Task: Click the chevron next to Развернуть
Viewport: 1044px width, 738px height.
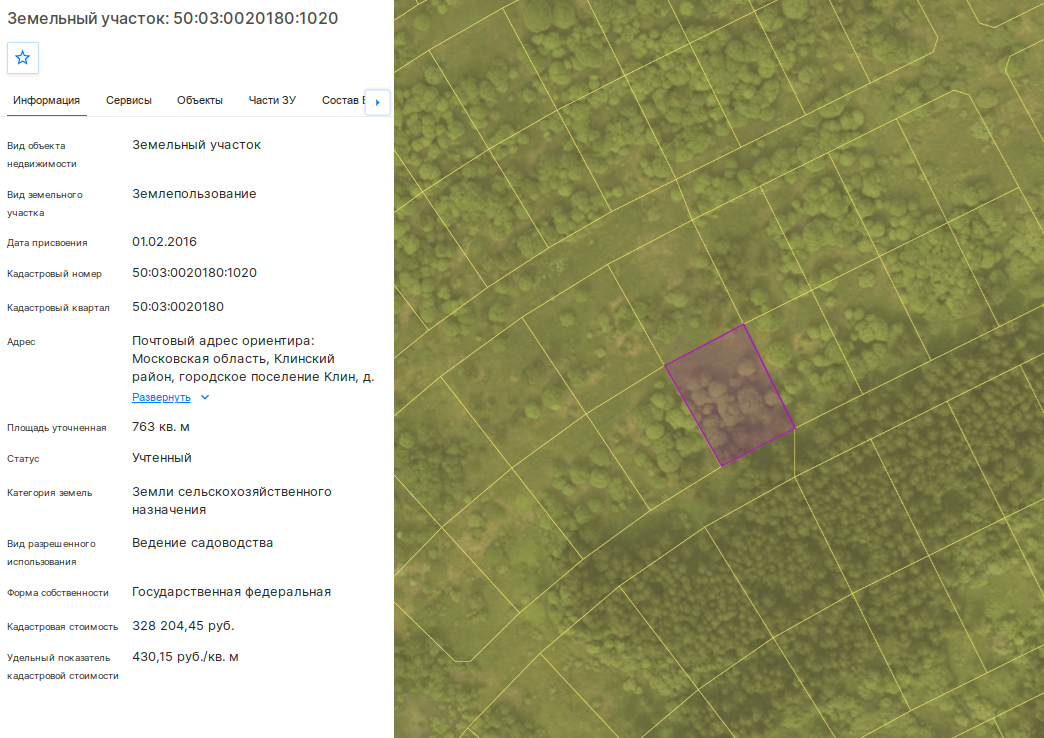Action: coord(205,398)
